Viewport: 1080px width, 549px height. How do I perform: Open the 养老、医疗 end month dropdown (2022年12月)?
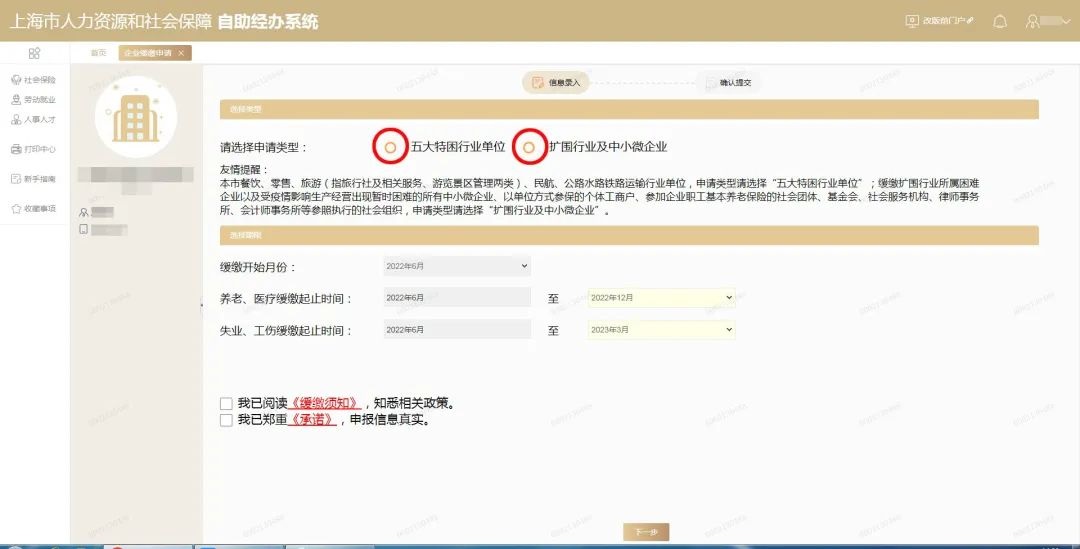(x=661, y=297)
